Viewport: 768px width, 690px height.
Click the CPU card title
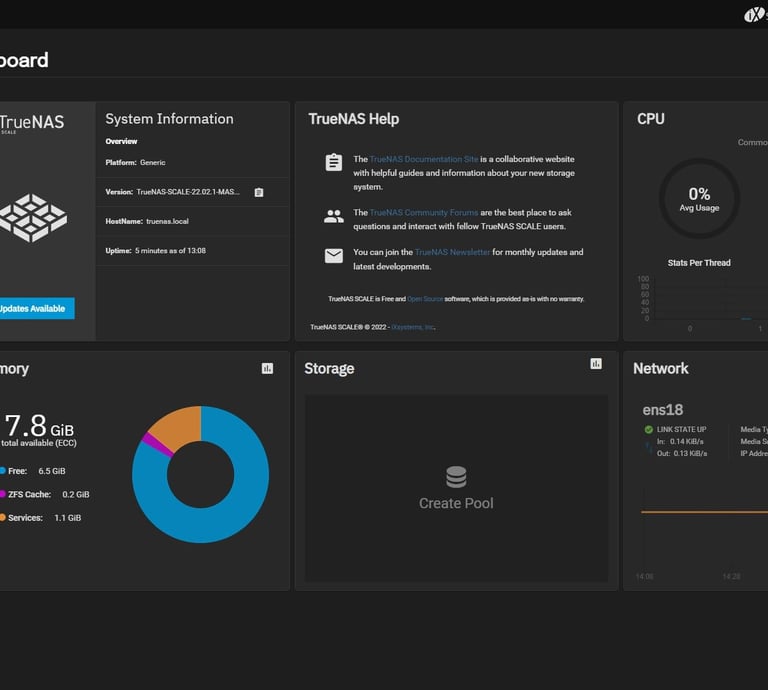(x=651, y=119)
